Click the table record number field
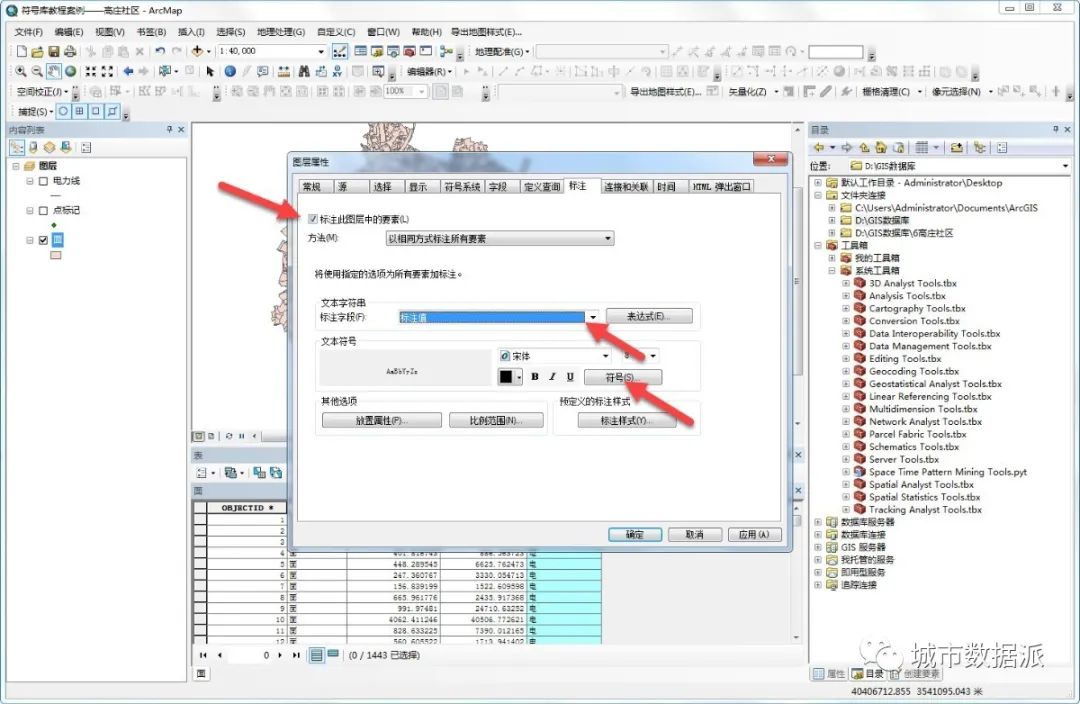 (x=250, y=655)
